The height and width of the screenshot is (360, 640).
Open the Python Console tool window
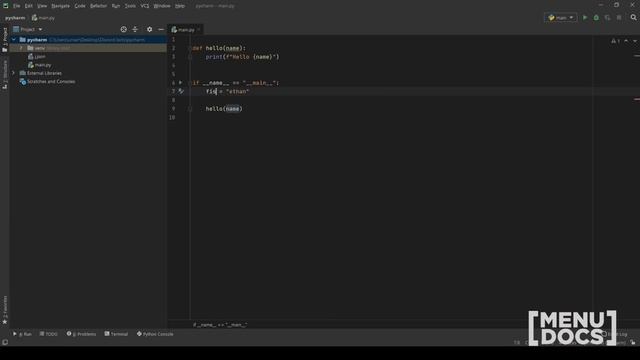click(155, 334)
